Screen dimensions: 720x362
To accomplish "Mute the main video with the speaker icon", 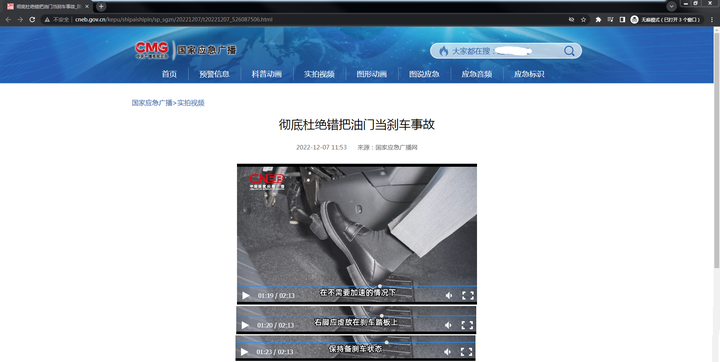I will point(449,295).
